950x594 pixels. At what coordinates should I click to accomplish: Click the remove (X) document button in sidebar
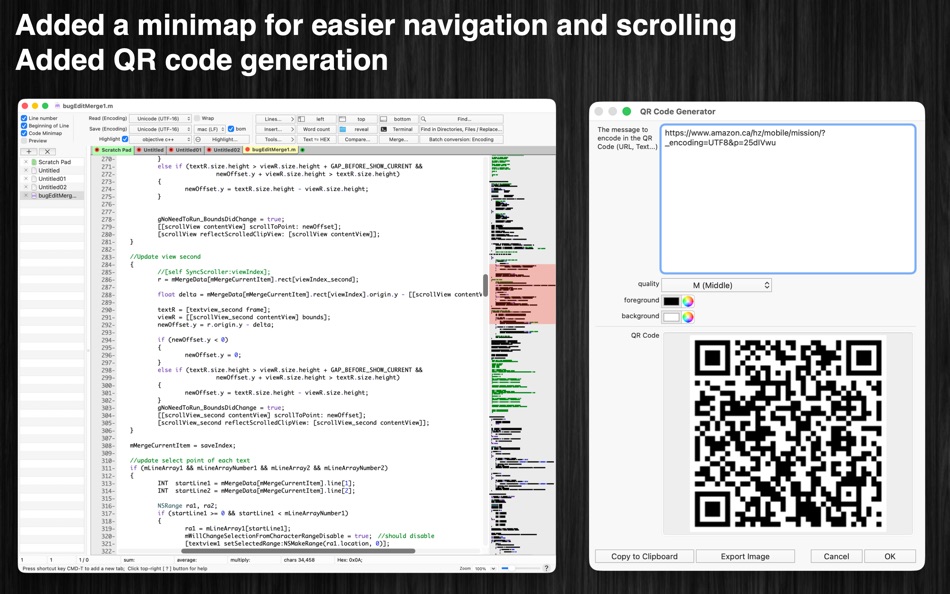(47, 152)
